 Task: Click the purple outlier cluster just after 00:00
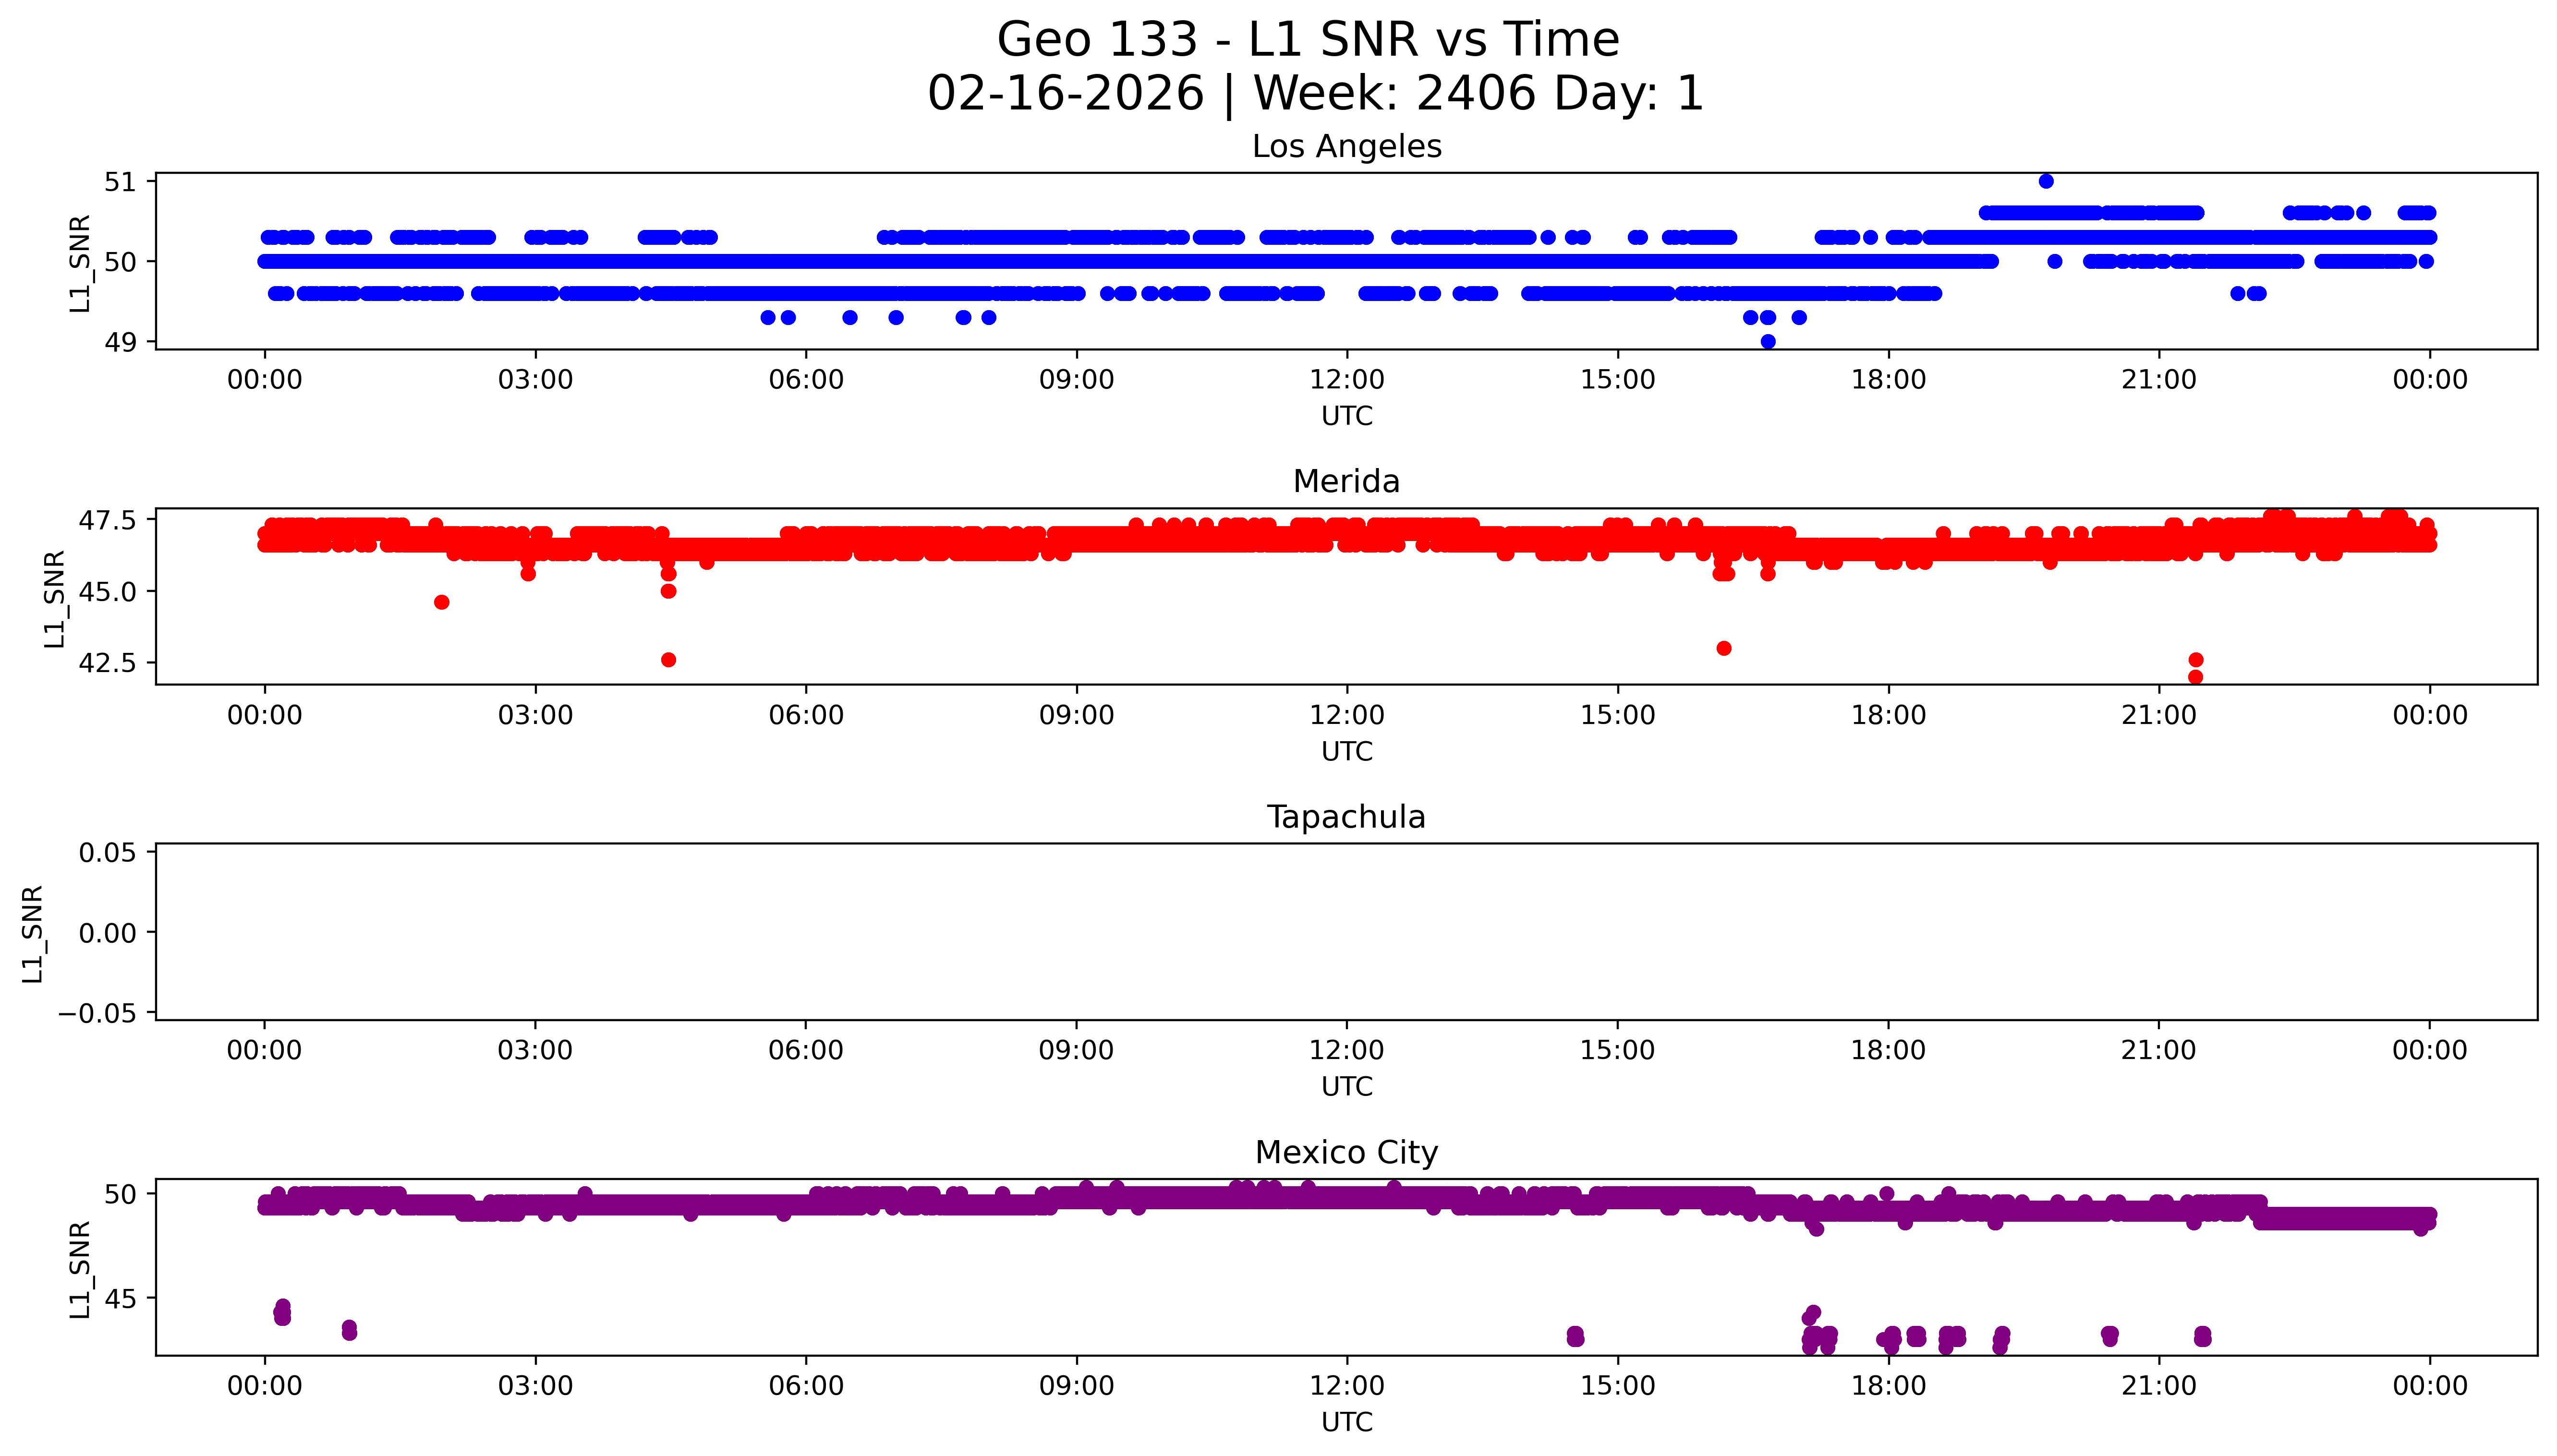[282, 1312]
